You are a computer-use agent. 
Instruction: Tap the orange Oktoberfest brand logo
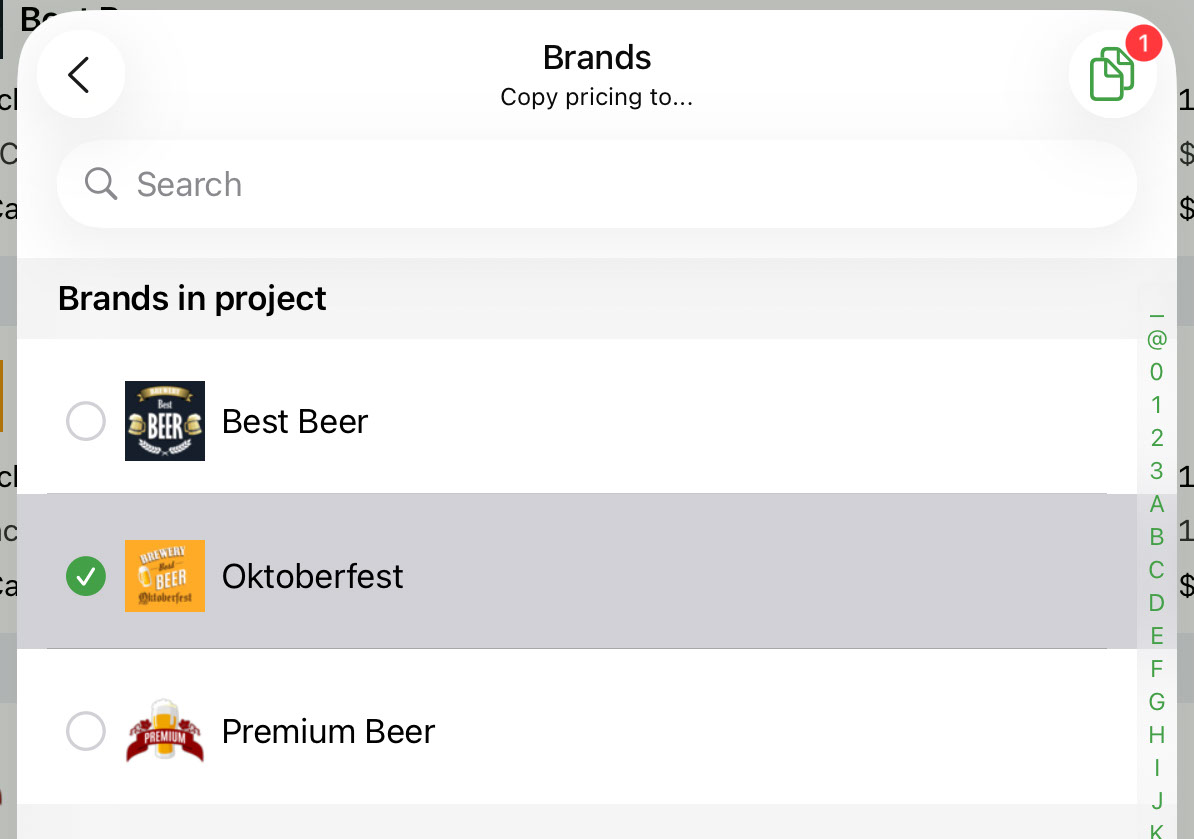click(x=164, y=576)
